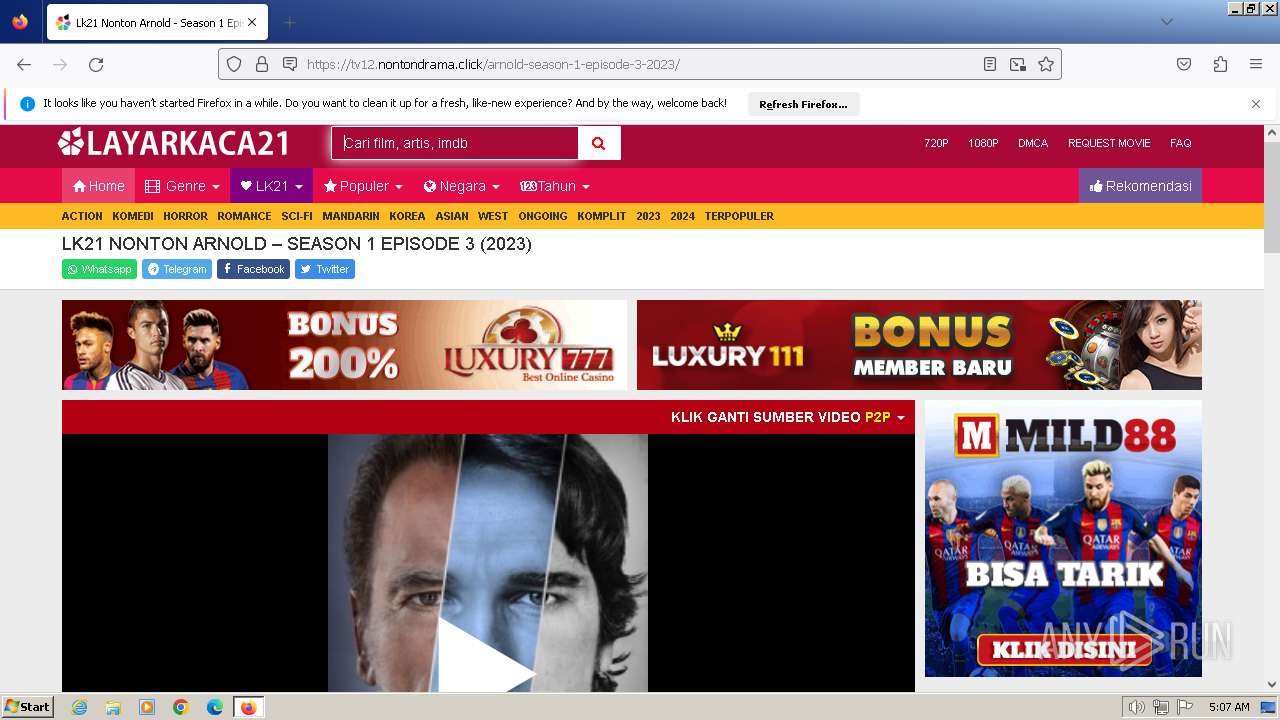Select the SCI-FI category

pyautogui.click(x=297, y=216)
